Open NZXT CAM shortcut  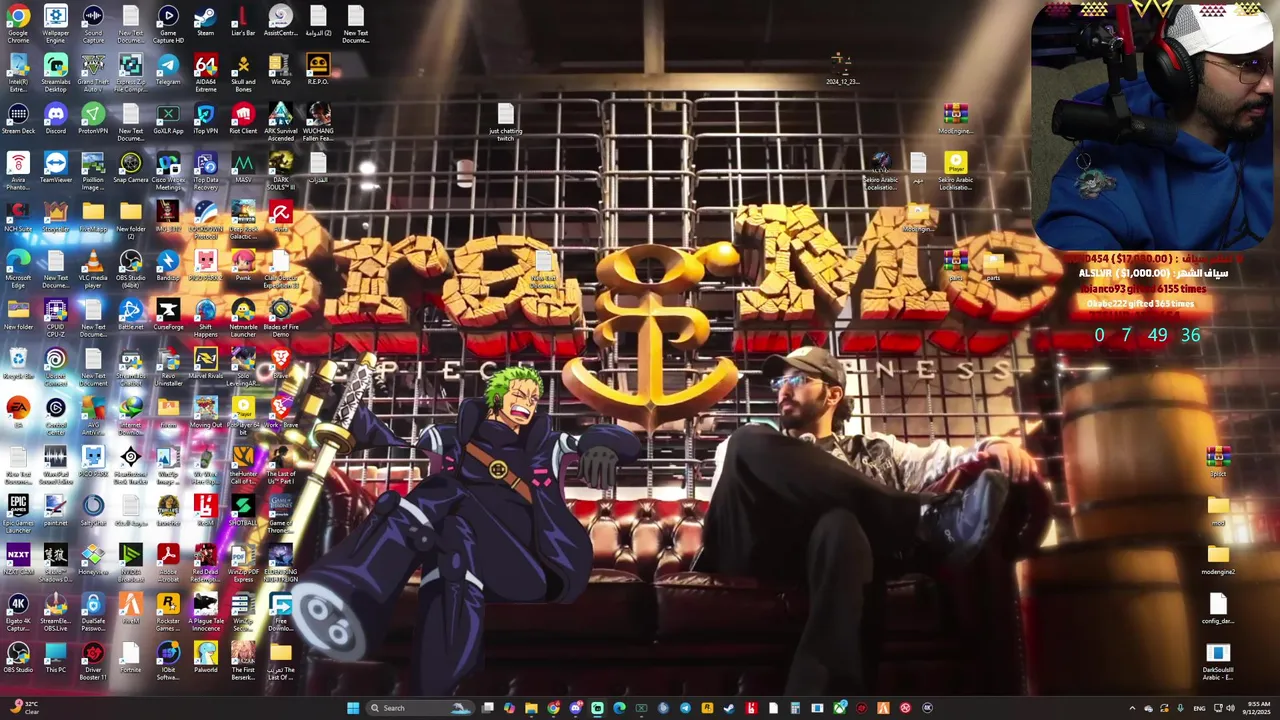18,561
